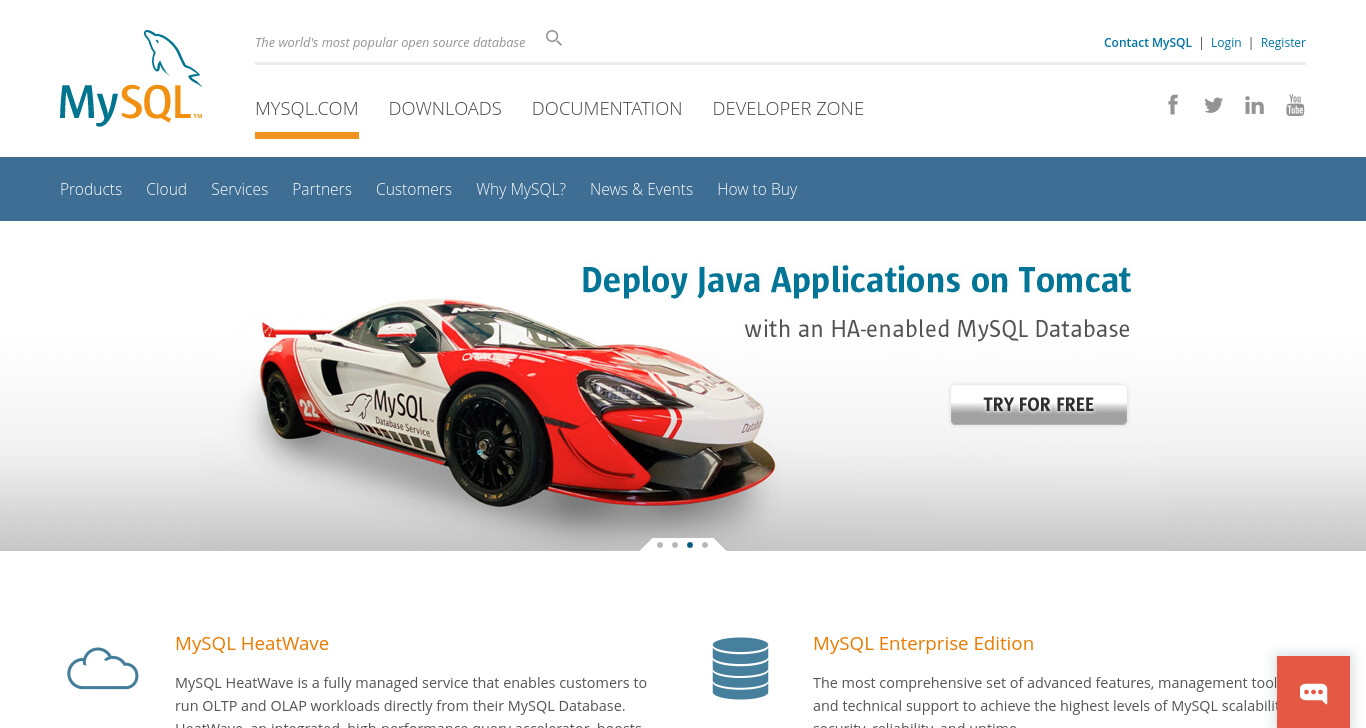Open the Customers menu
This screenshot has width=1366, height=728.
pos(414,189)
